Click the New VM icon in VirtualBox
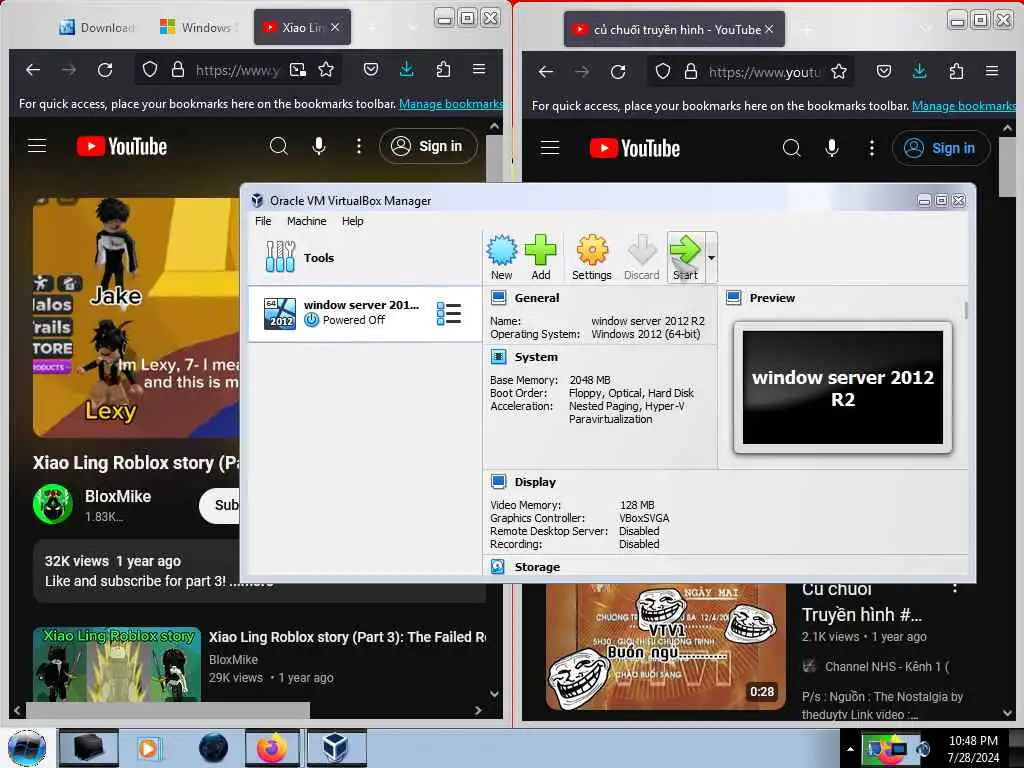 [502, 257]
